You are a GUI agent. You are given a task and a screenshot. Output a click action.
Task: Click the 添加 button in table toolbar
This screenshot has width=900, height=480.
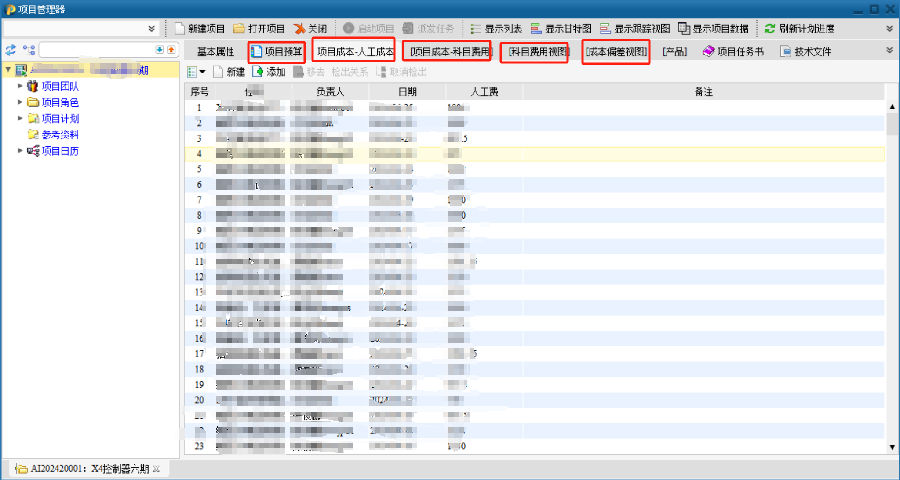tap(269, 72)
